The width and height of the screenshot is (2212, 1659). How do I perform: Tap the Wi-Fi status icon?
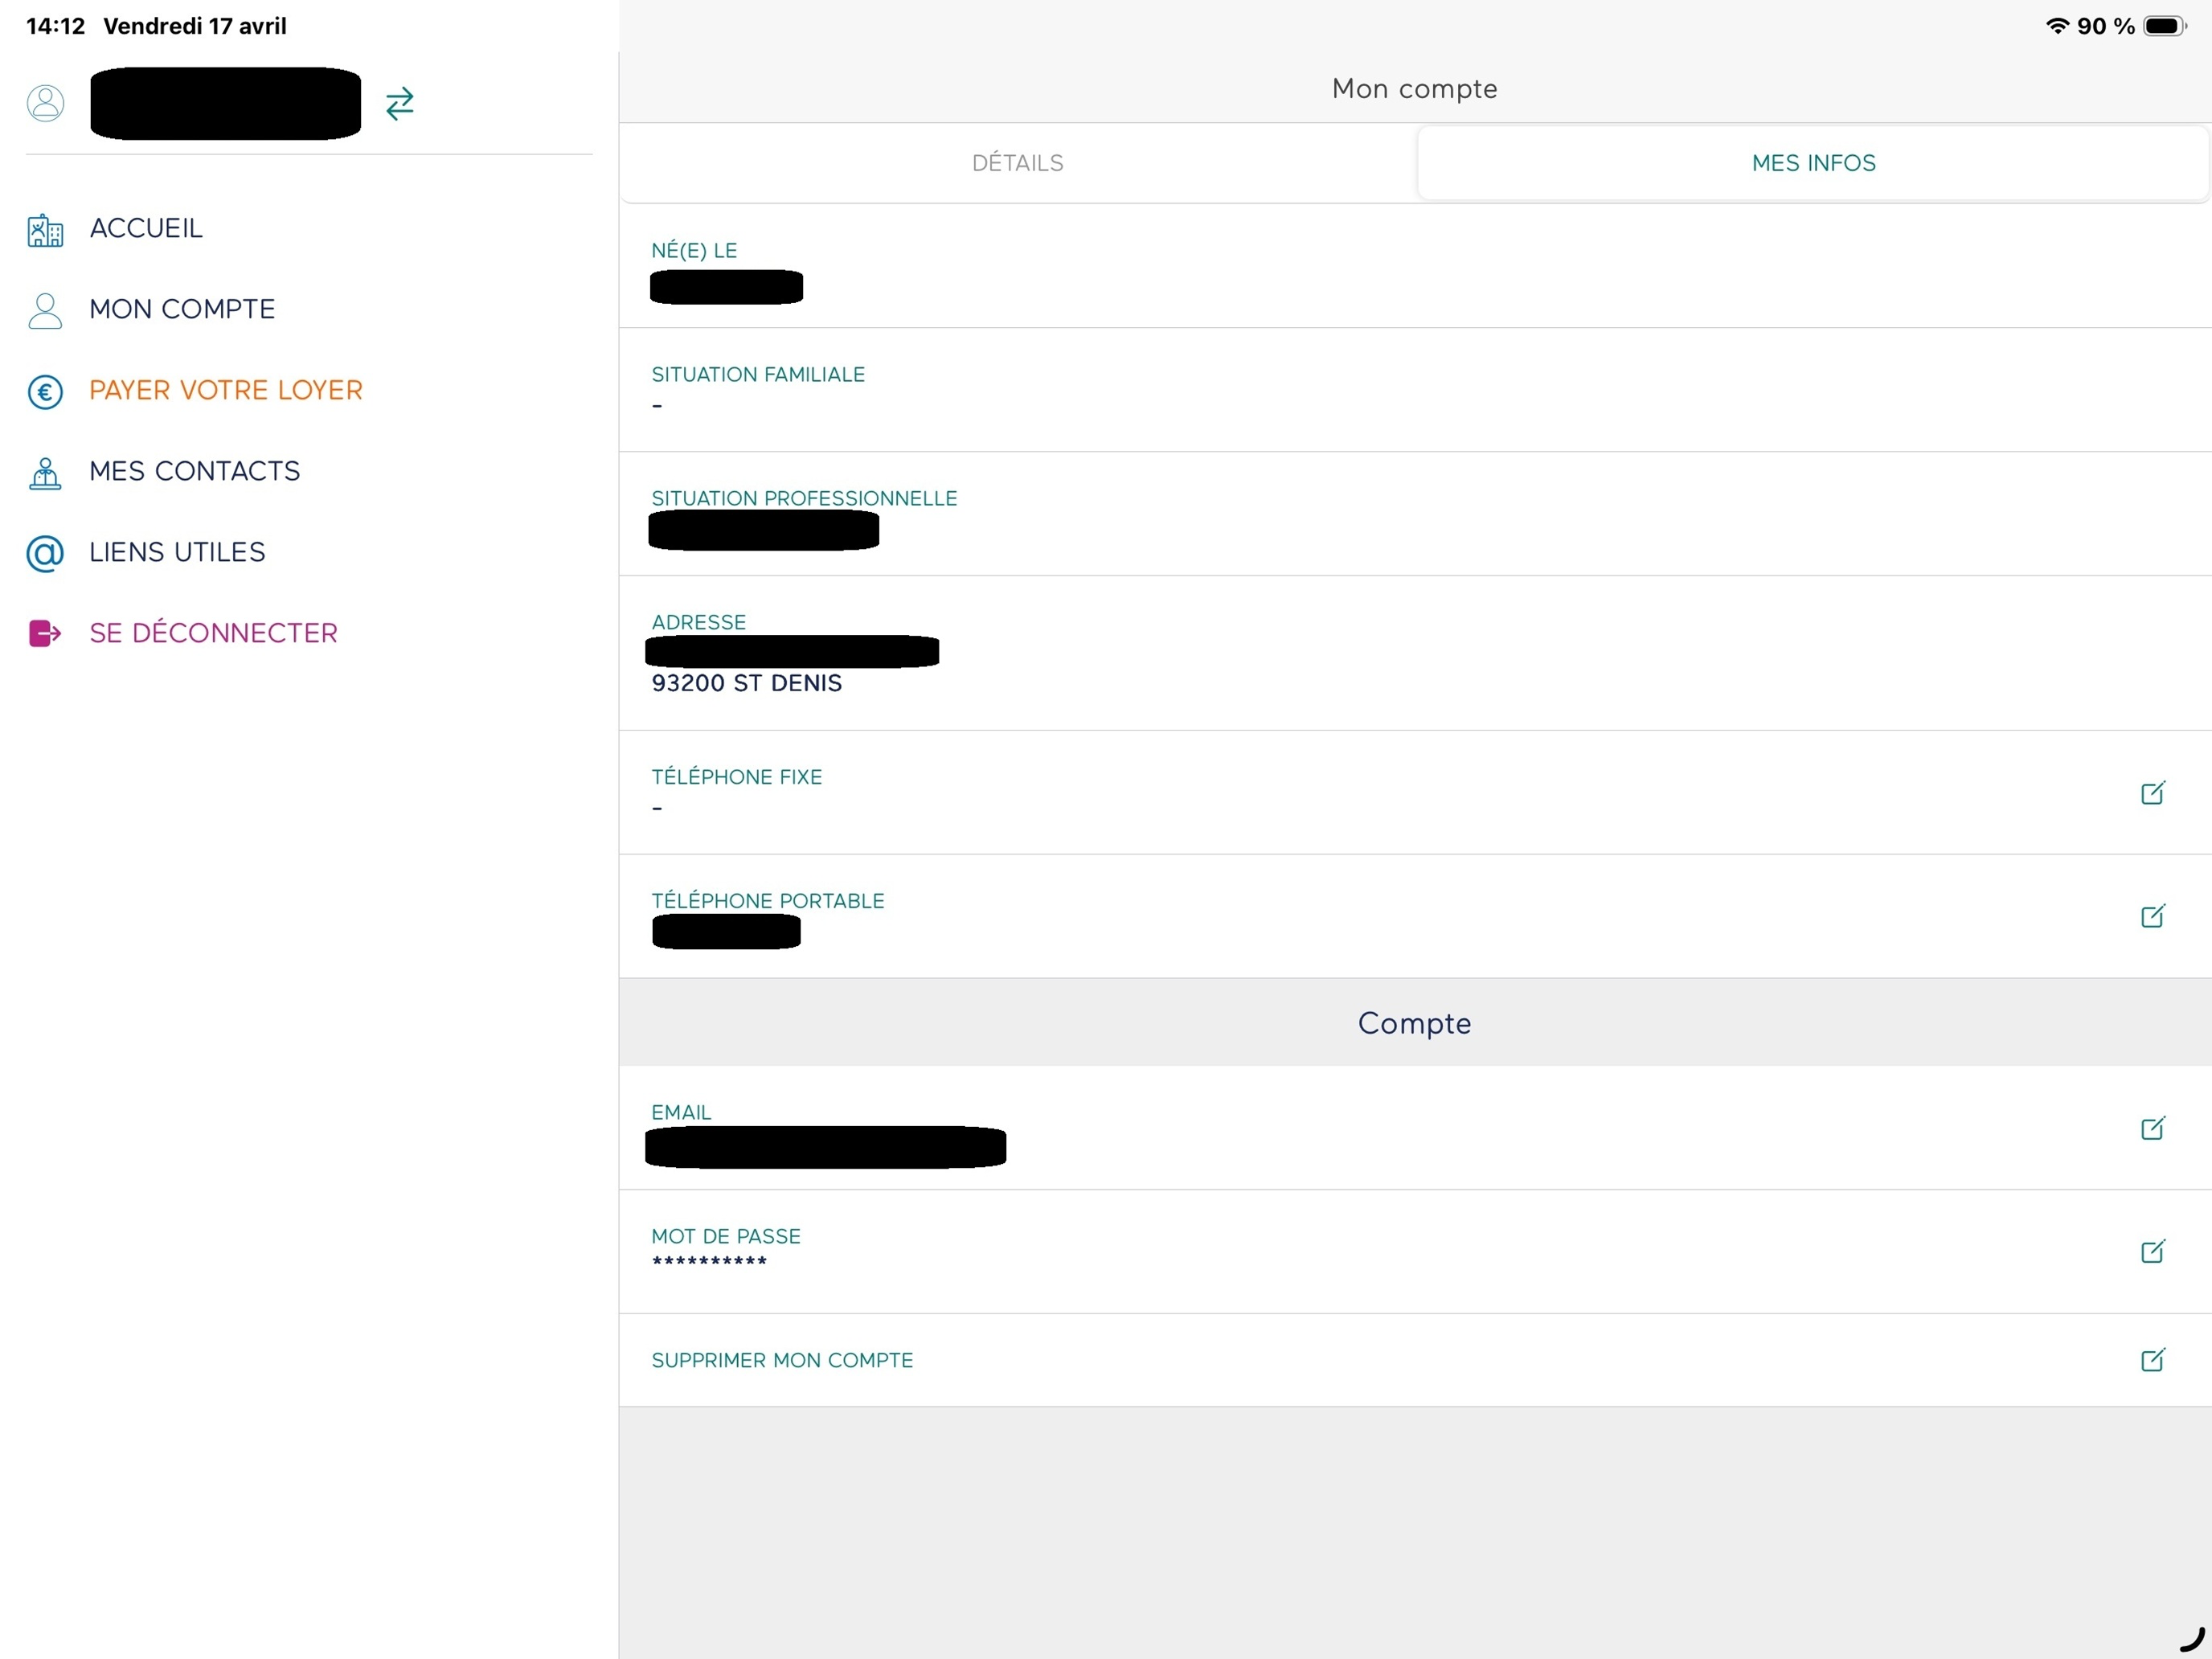click(x=2057, y=26)
